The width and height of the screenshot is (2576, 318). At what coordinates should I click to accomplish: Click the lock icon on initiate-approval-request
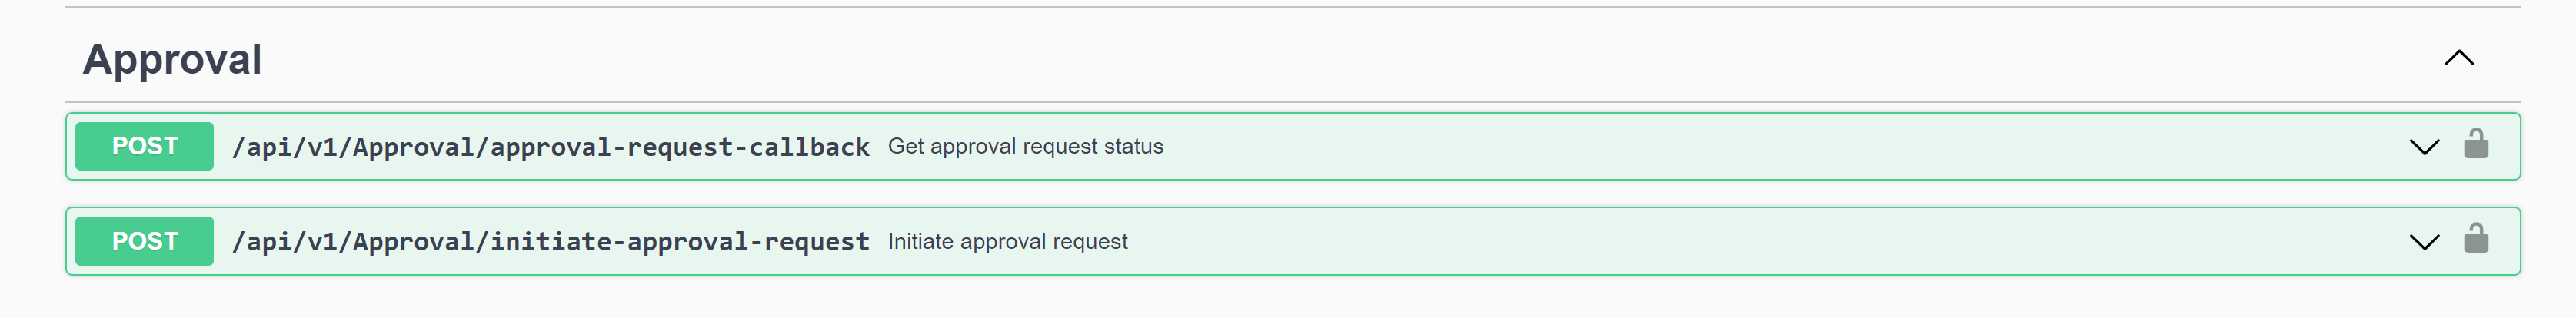[2475, 240]
